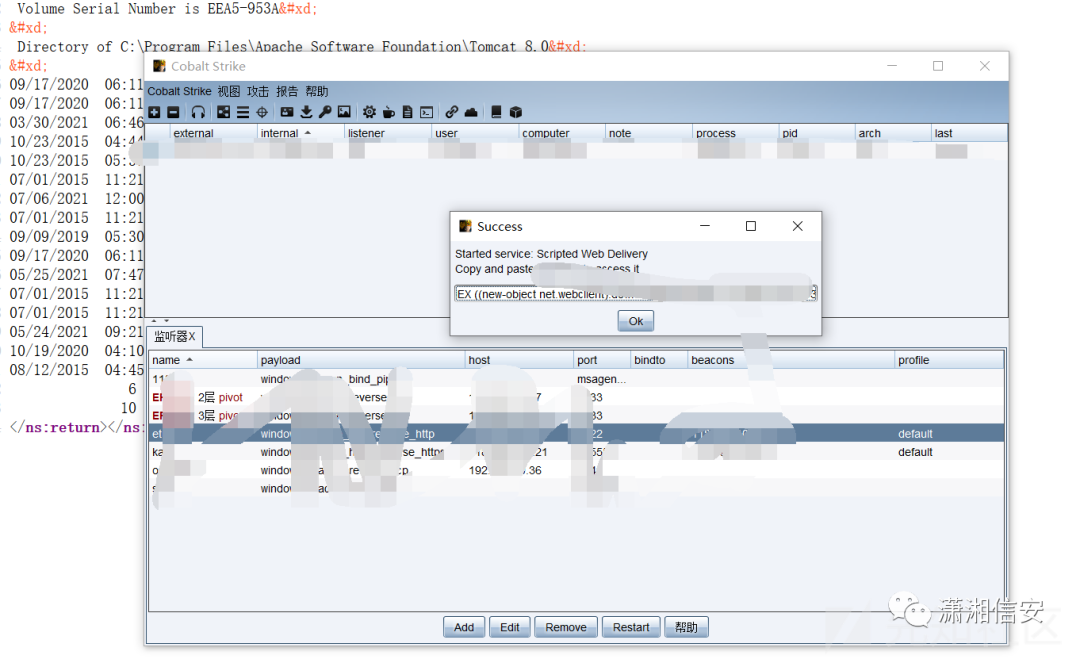Select listener row with port msagen...
The image size is (1080, 659).
pyautogui.click(x=576, y=379)
